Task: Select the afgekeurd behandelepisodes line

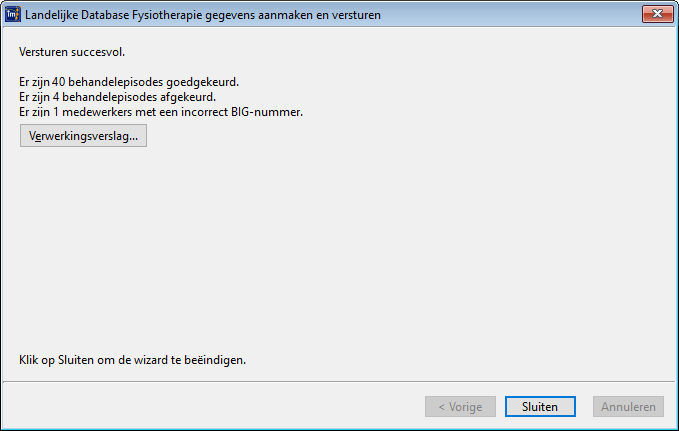Action: coord(124,97)
